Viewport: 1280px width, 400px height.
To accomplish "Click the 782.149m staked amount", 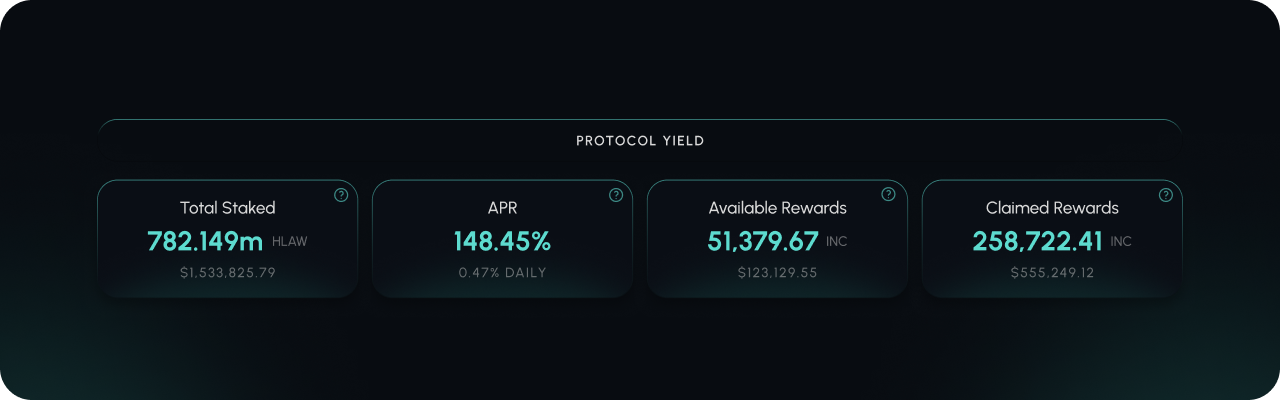I will (x=205, y=241).
